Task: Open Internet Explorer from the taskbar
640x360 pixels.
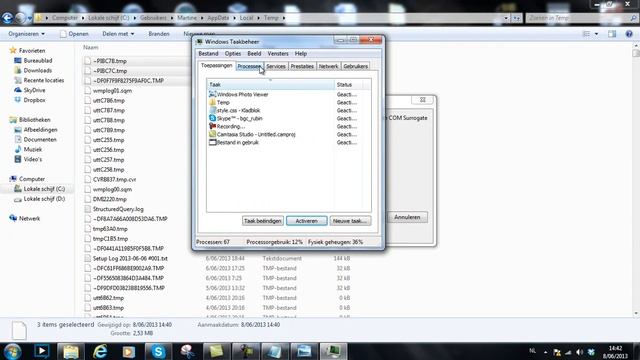Action: pos(100,351)
